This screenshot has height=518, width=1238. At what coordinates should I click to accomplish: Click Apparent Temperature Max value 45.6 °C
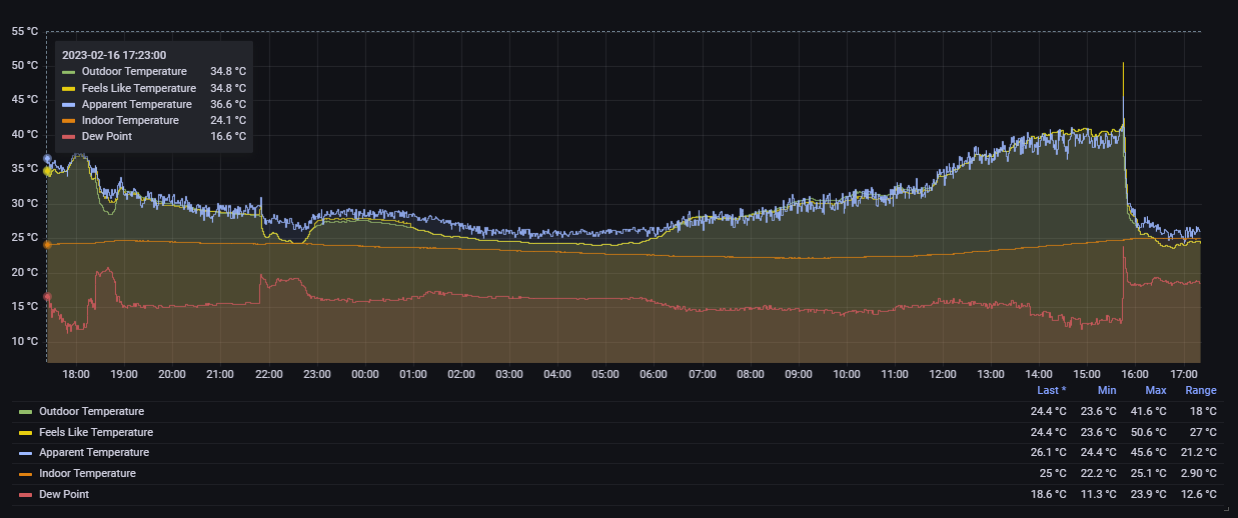(x=1149, y=452)
